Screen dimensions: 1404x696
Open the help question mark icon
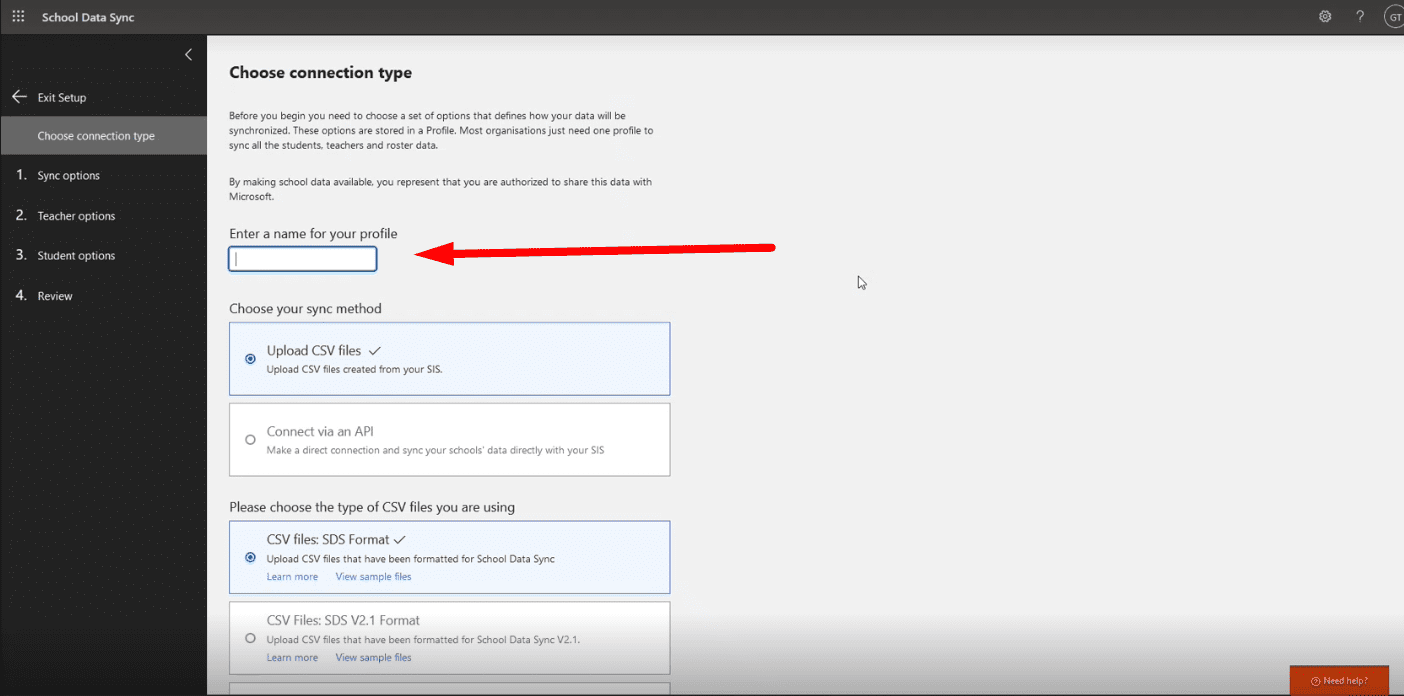point(1360,17)
